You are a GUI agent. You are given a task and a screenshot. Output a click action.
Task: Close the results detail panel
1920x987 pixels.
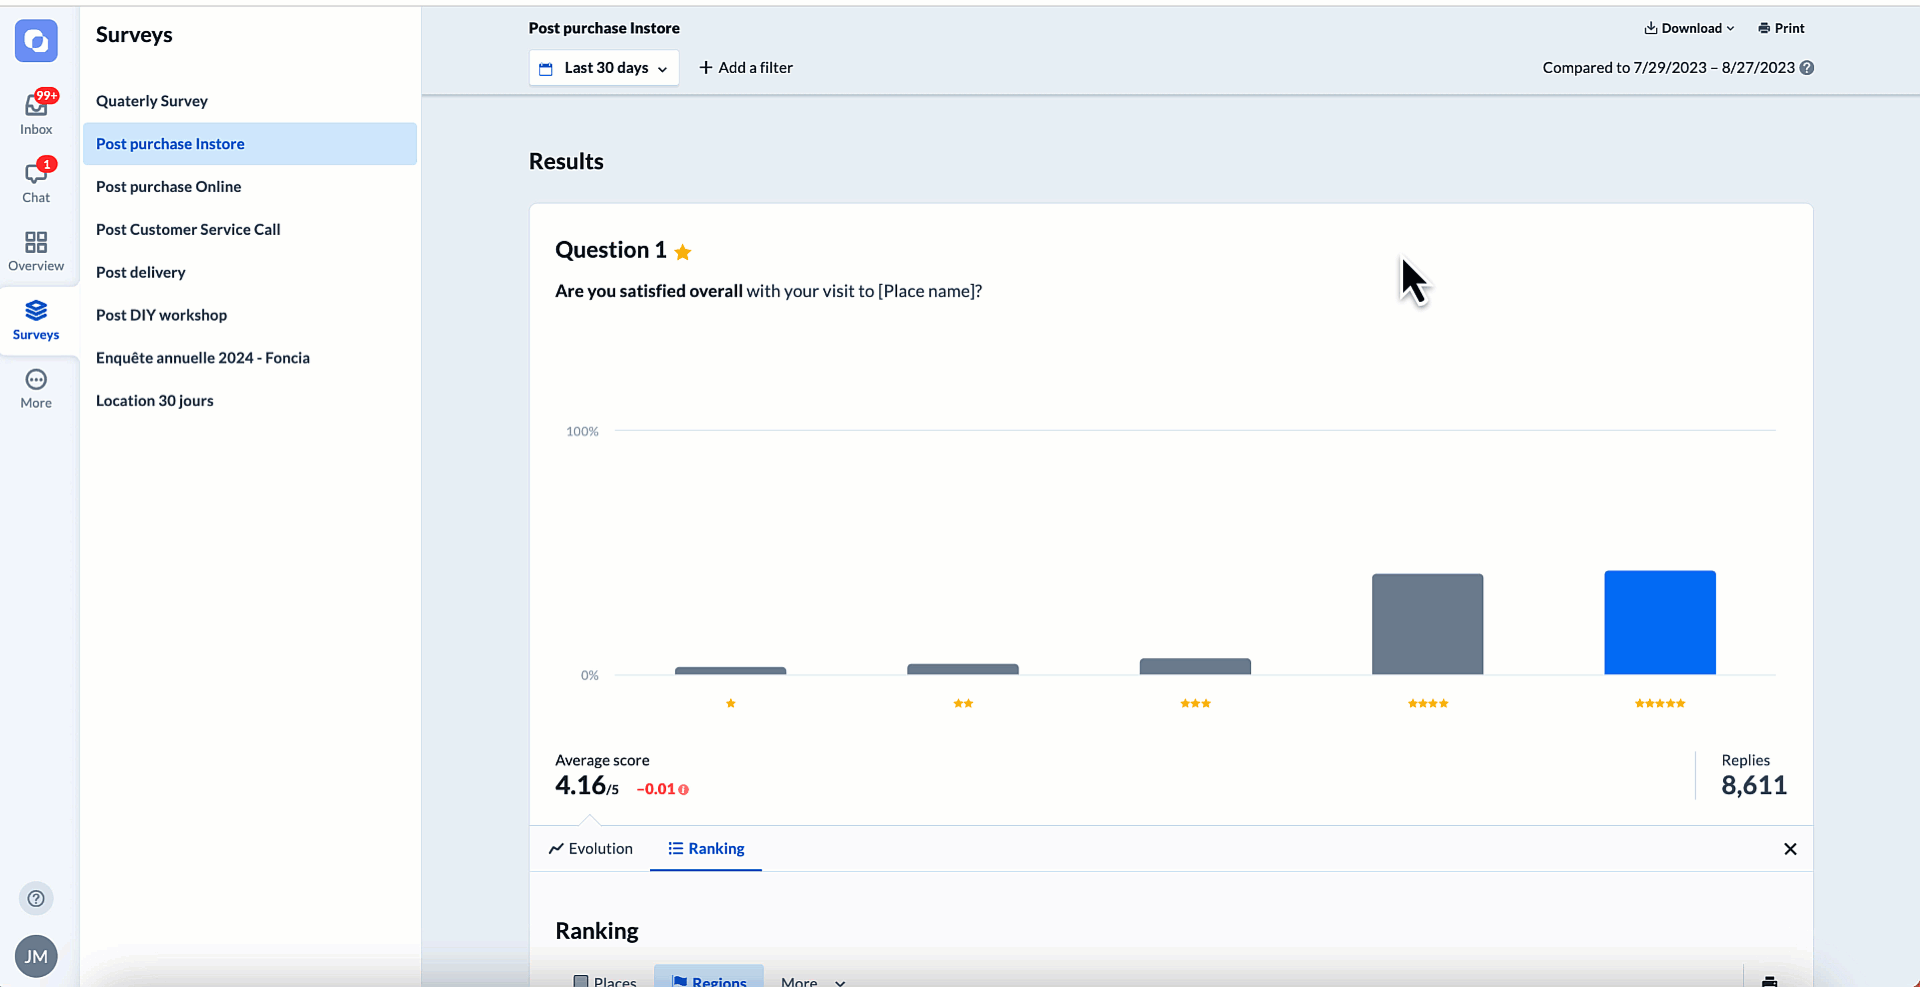pyautogui.click(x=1790, y=849)
